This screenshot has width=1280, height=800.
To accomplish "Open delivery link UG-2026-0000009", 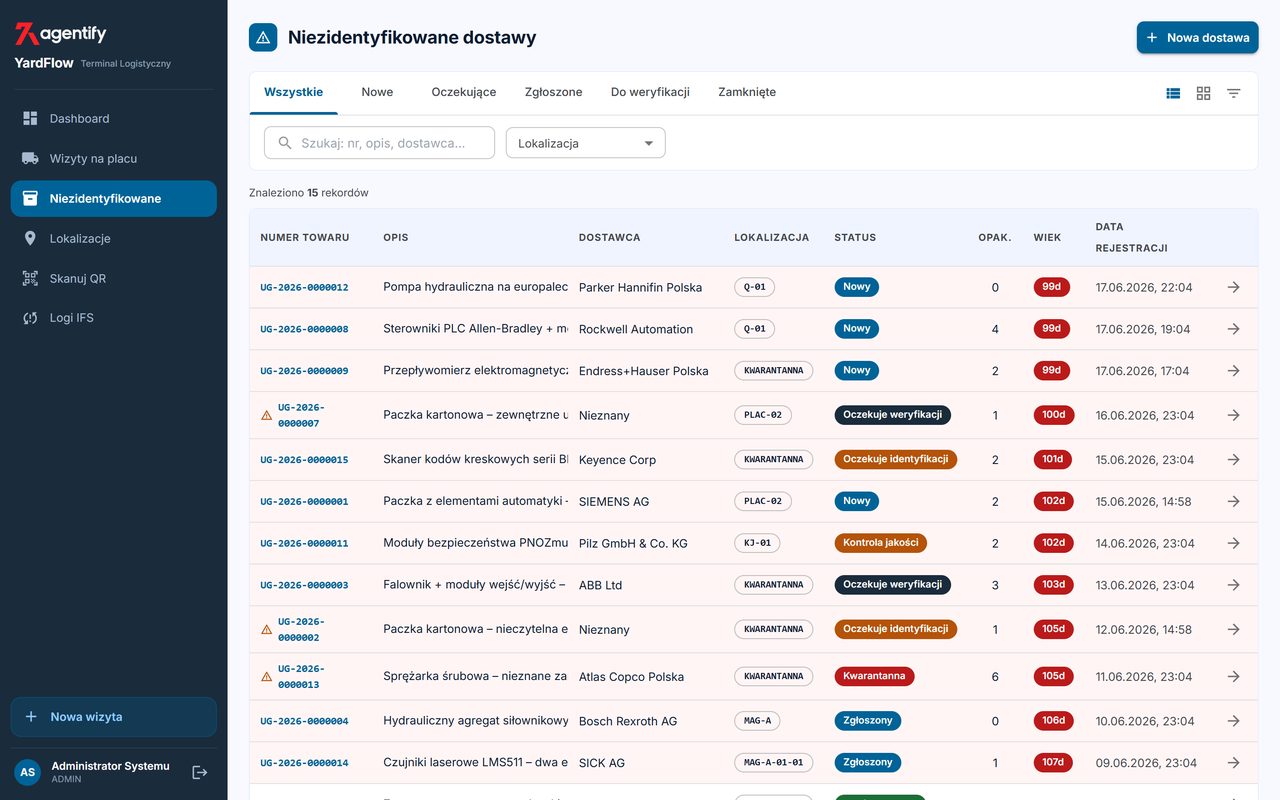I will pos(304,371).
